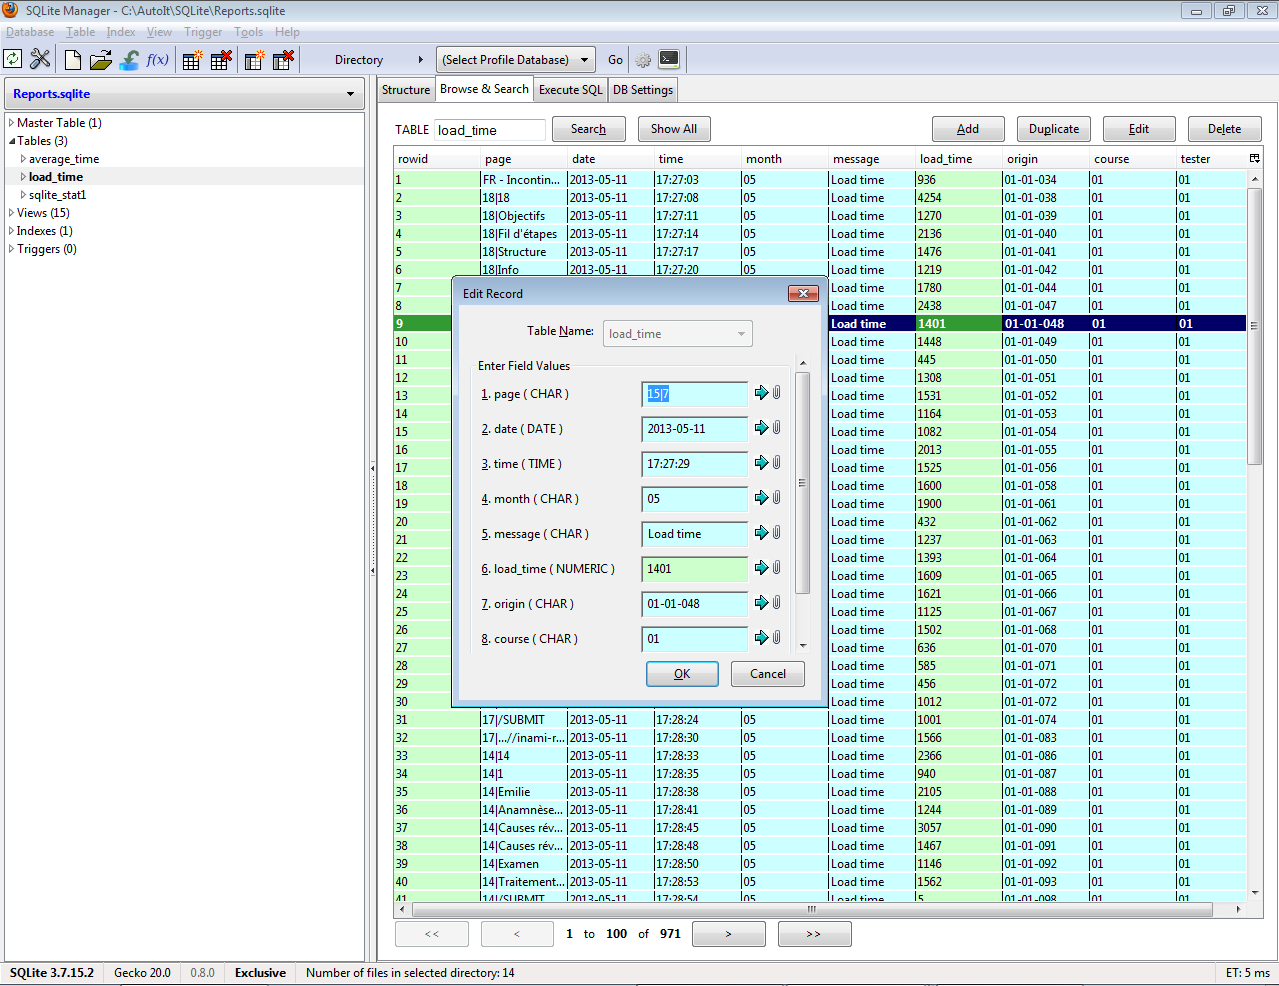This screenshot has height=986, width=1279.
Task: Open the Trigger menu
Action: (203, 32)
